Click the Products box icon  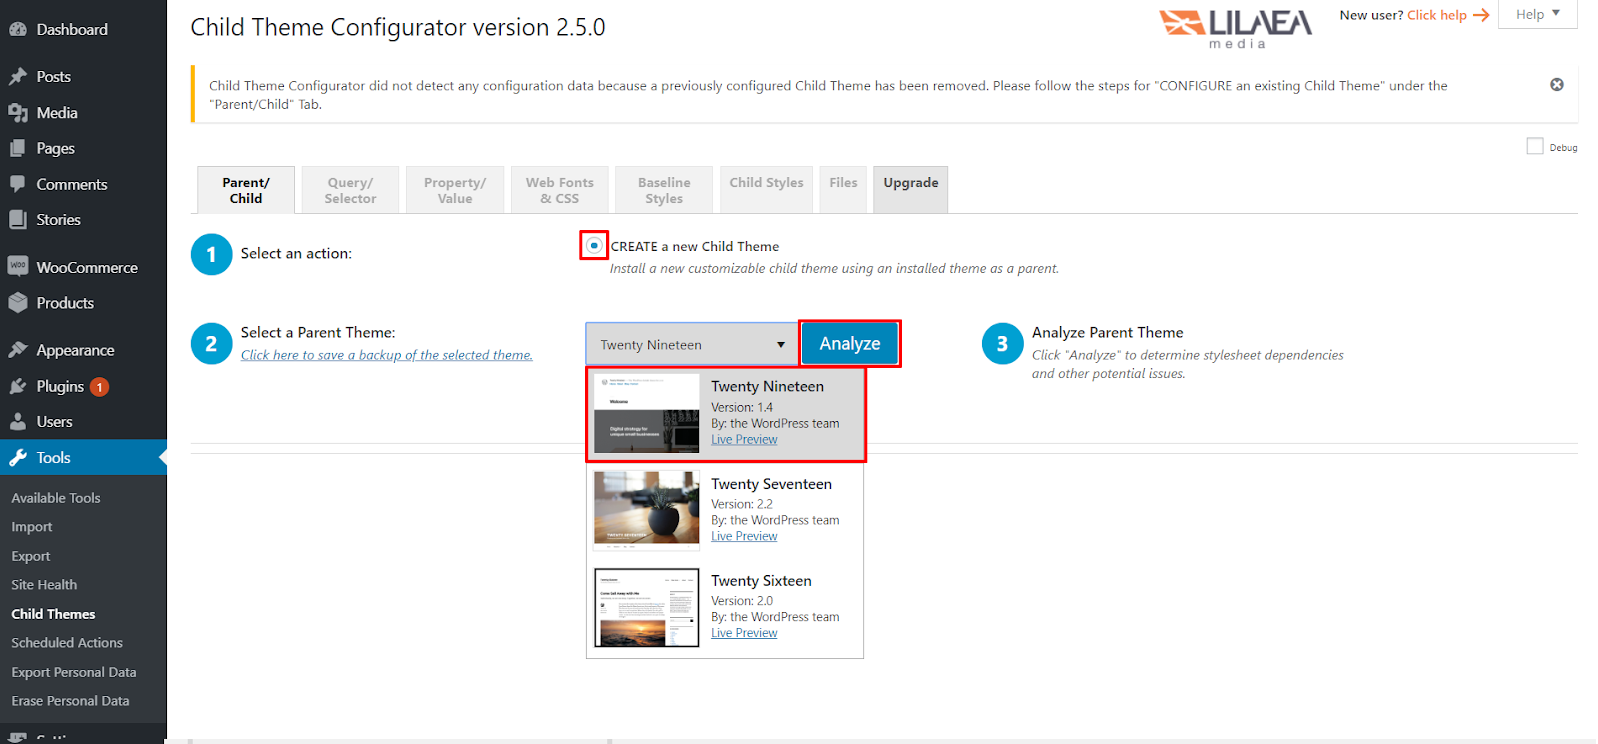tap(18, 303)
